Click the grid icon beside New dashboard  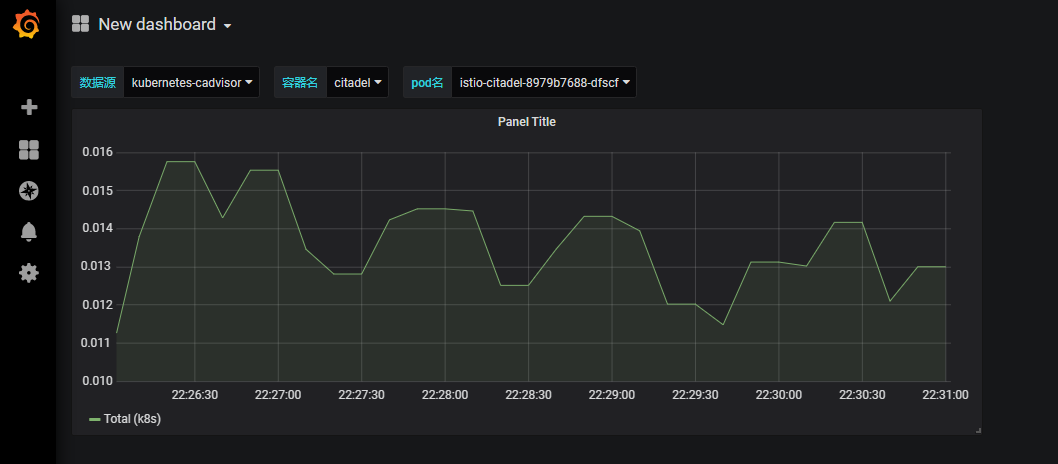81,24
